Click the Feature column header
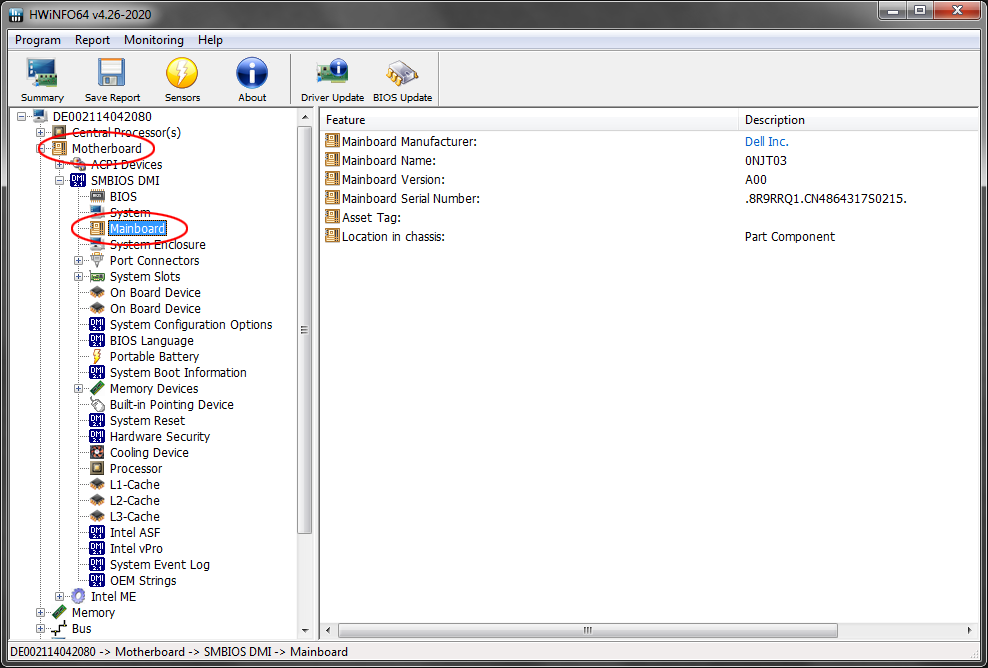The image size is (988, 668). tap(529, 120)
